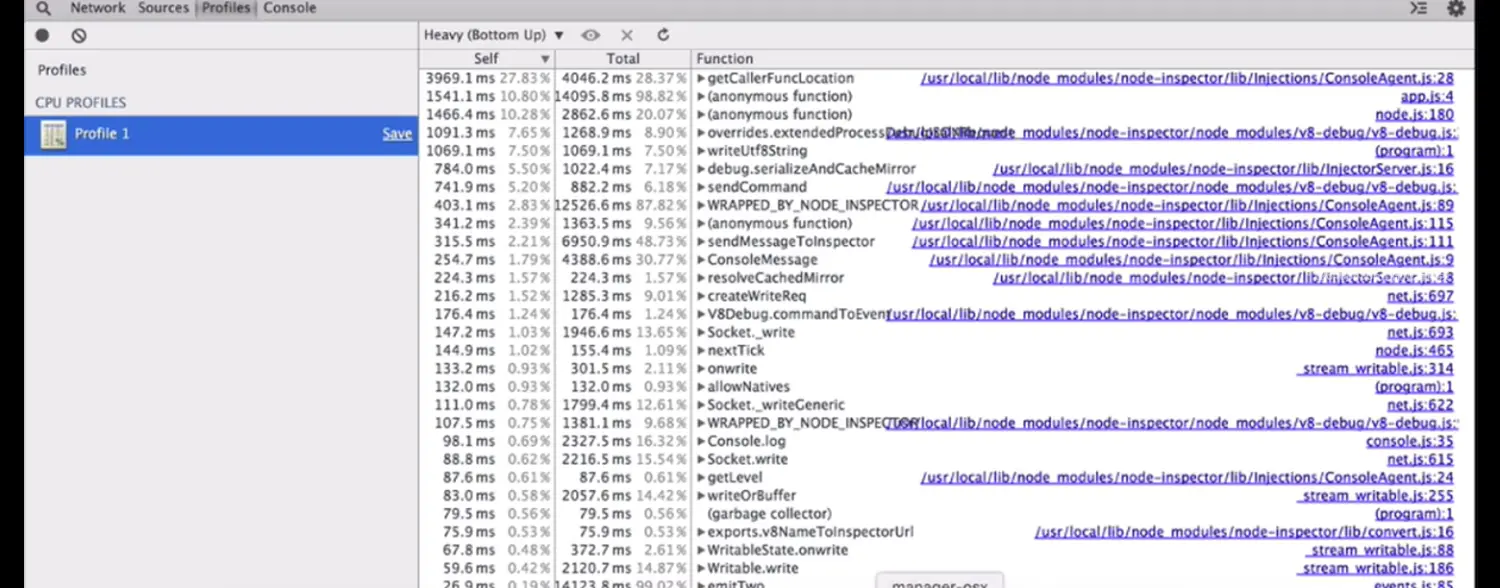
Task: Click the 3969.1 ms self time cell
Action: click(487, 78)
